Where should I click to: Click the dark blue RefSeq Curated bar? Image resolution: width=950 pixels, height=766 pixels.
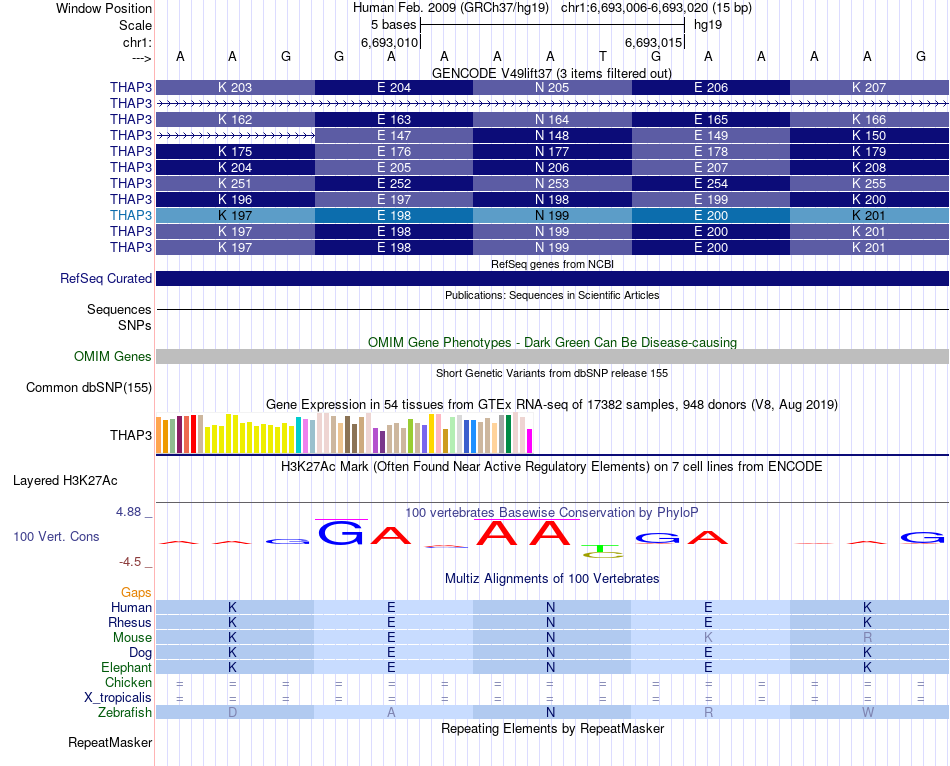pyautogui.click(x=552, y=278)
